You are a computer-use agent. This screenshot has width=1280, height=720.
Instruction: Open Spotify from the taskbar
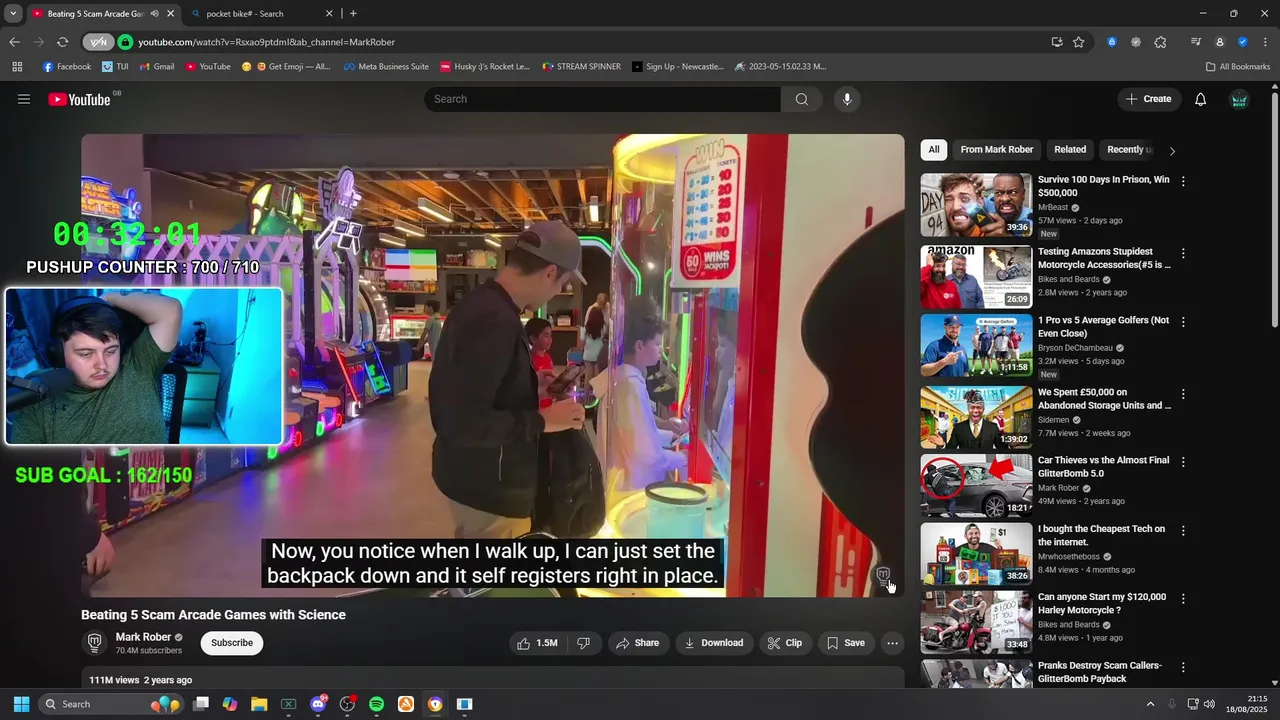[376, 704]
